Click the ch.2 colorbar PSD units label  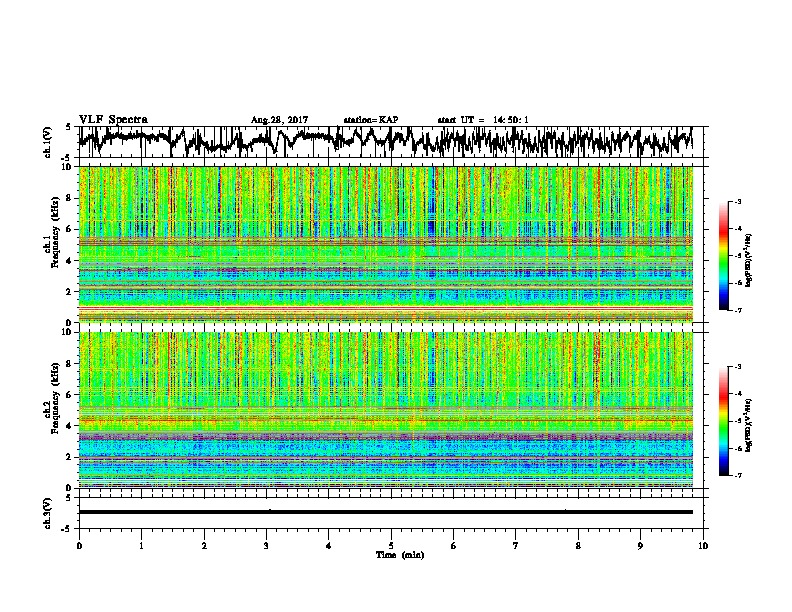pos(748,425)
